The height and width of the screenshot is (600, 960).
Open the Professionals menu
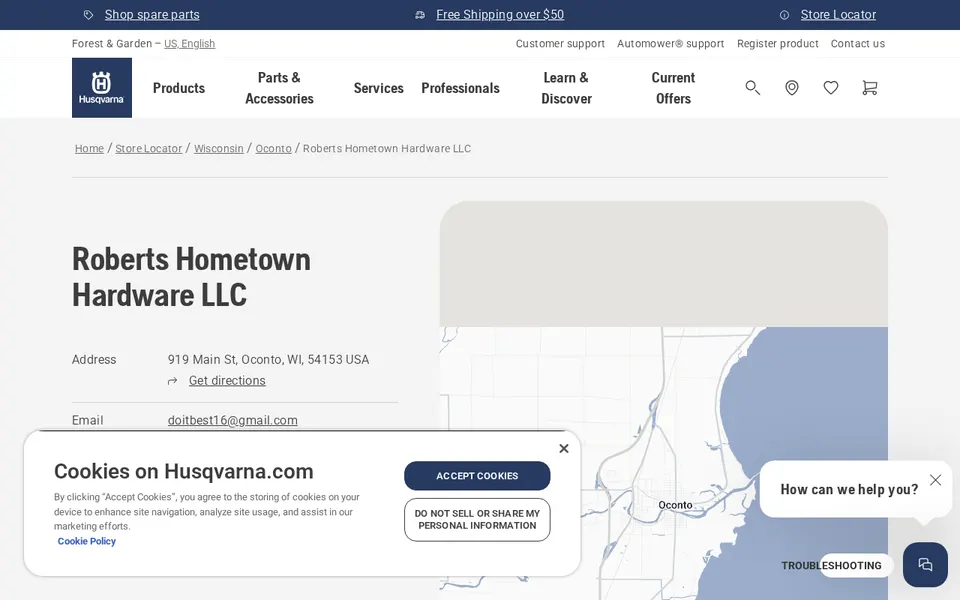point(460,88)
